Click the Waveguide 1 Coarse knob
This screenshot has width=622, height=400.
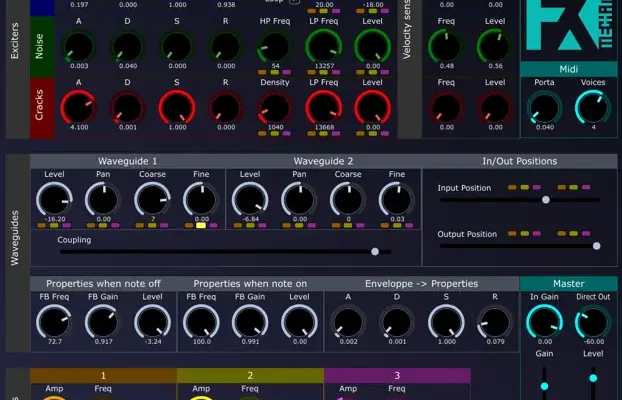tap(152, 199)
